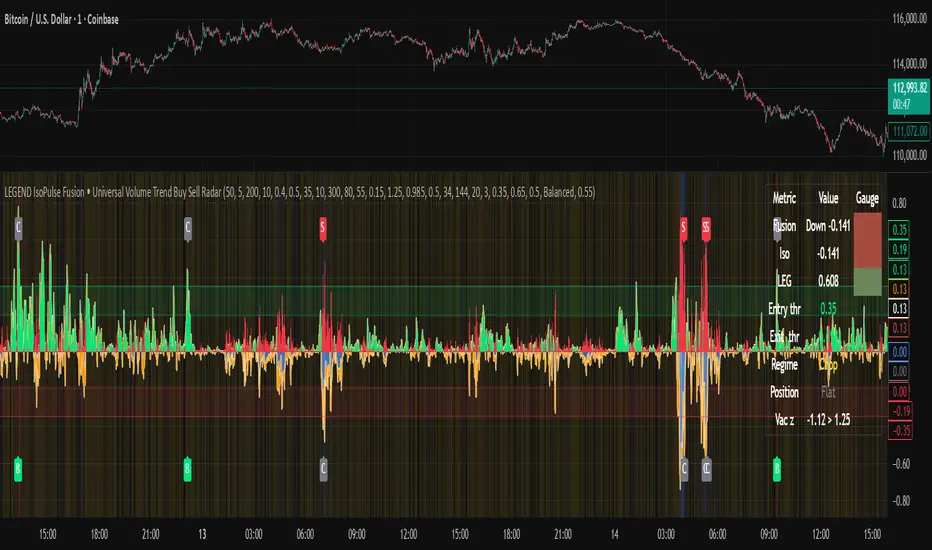Select the green 0.35 indicator scale label
This screenshot has height=550, width=932.
point(899,229)
